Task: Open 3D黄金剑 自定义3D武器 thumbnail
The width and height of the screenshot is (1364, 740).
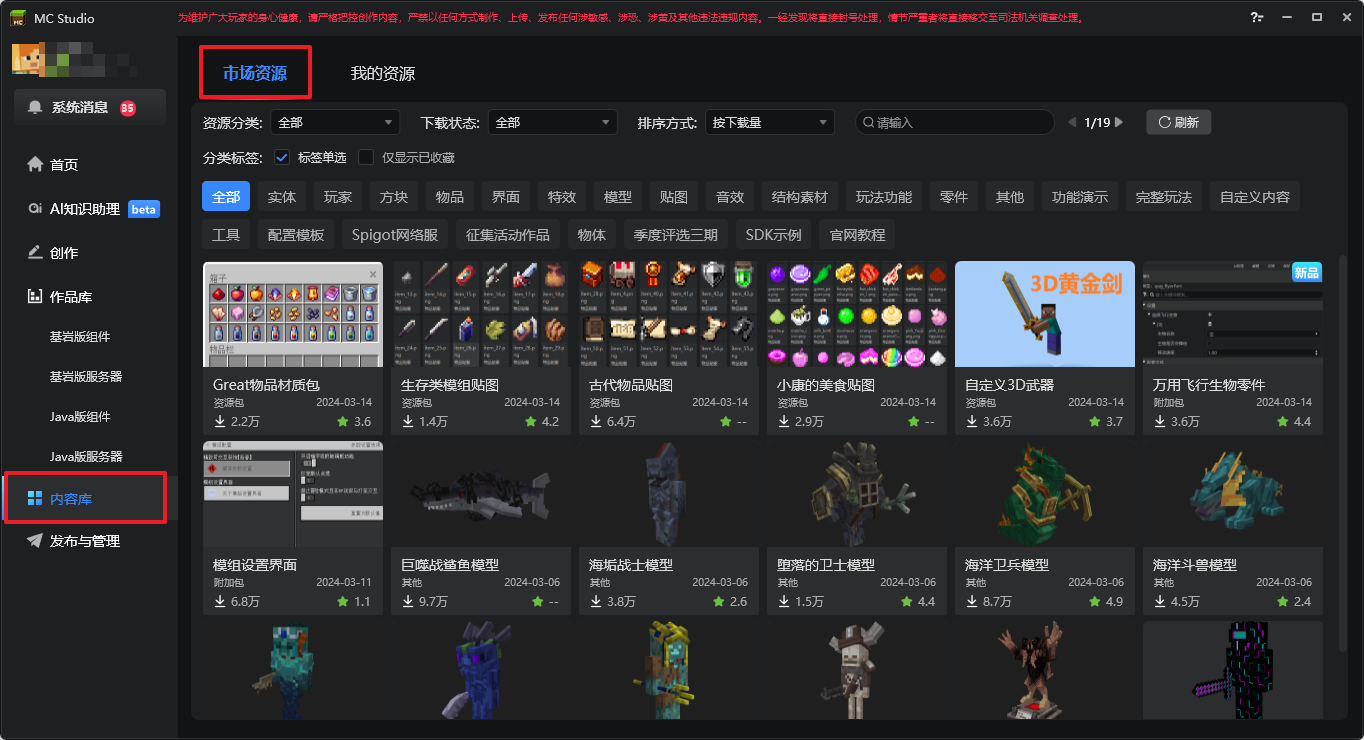Action: [x=1045, y=314]
